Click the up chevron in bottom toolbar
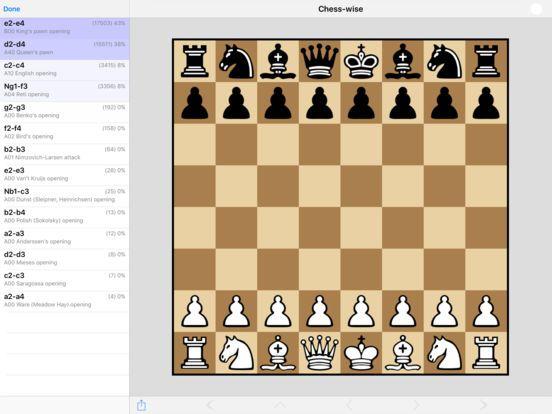 280,405
